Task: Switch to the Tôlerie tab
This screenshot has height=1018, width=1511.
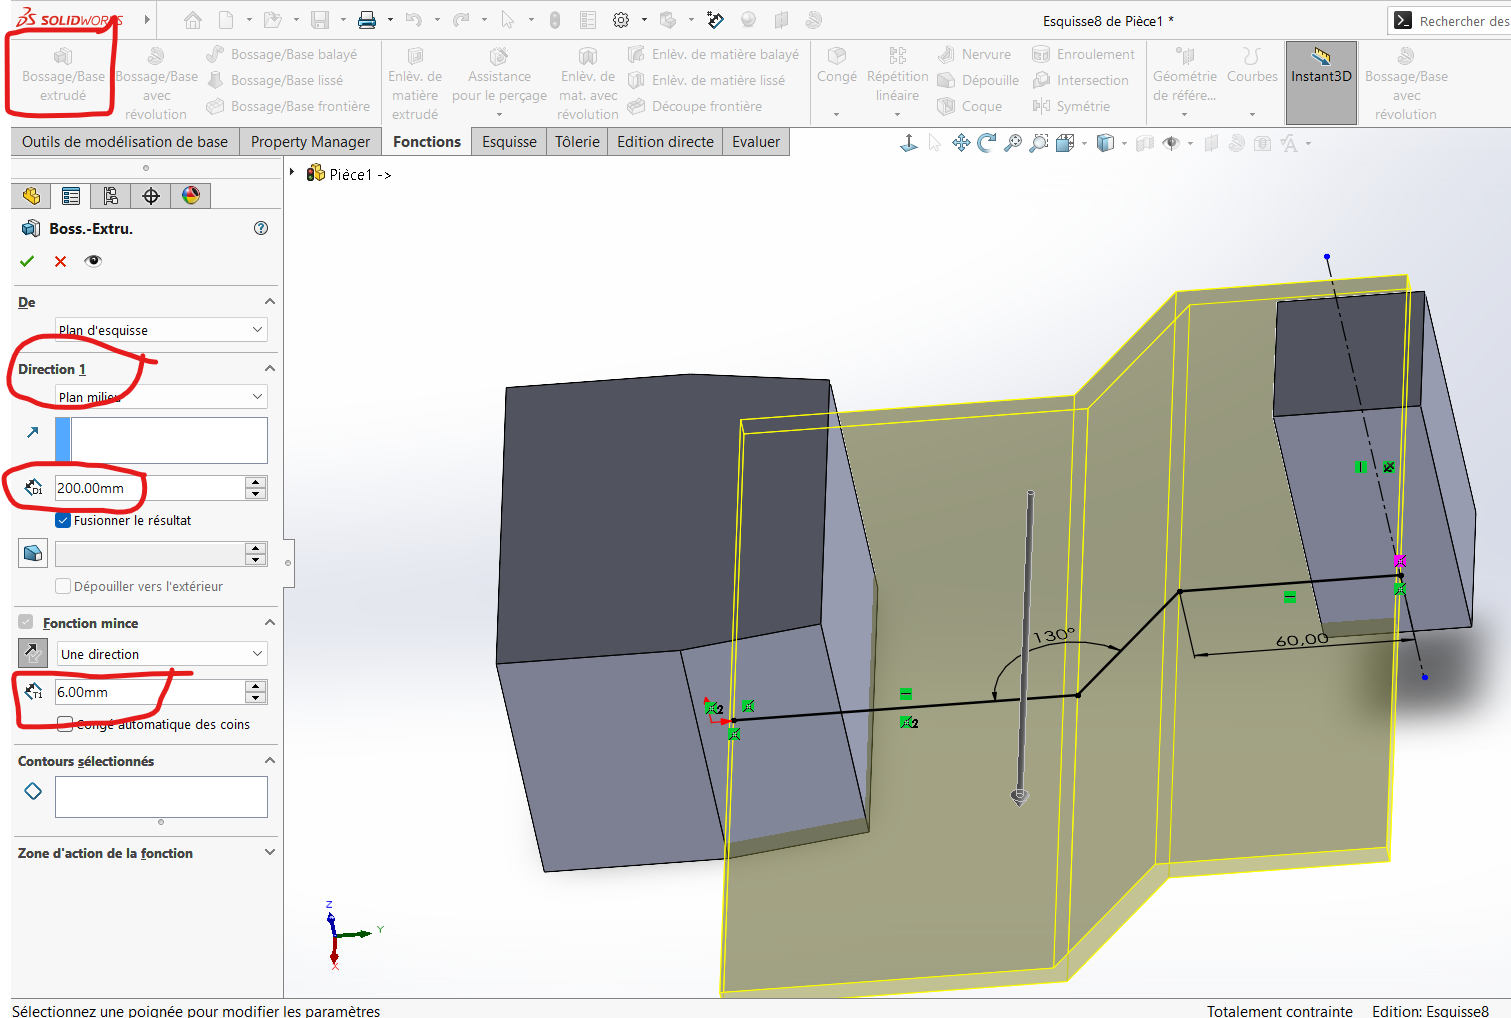Action: (577, 142)
